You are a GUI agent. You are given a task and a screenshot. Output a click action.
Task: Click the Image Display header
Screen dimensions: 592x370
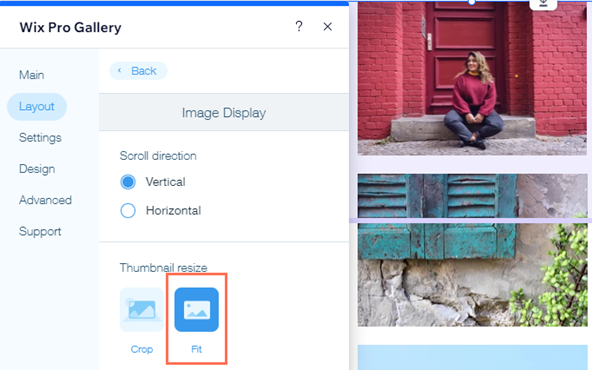[224, 113]
